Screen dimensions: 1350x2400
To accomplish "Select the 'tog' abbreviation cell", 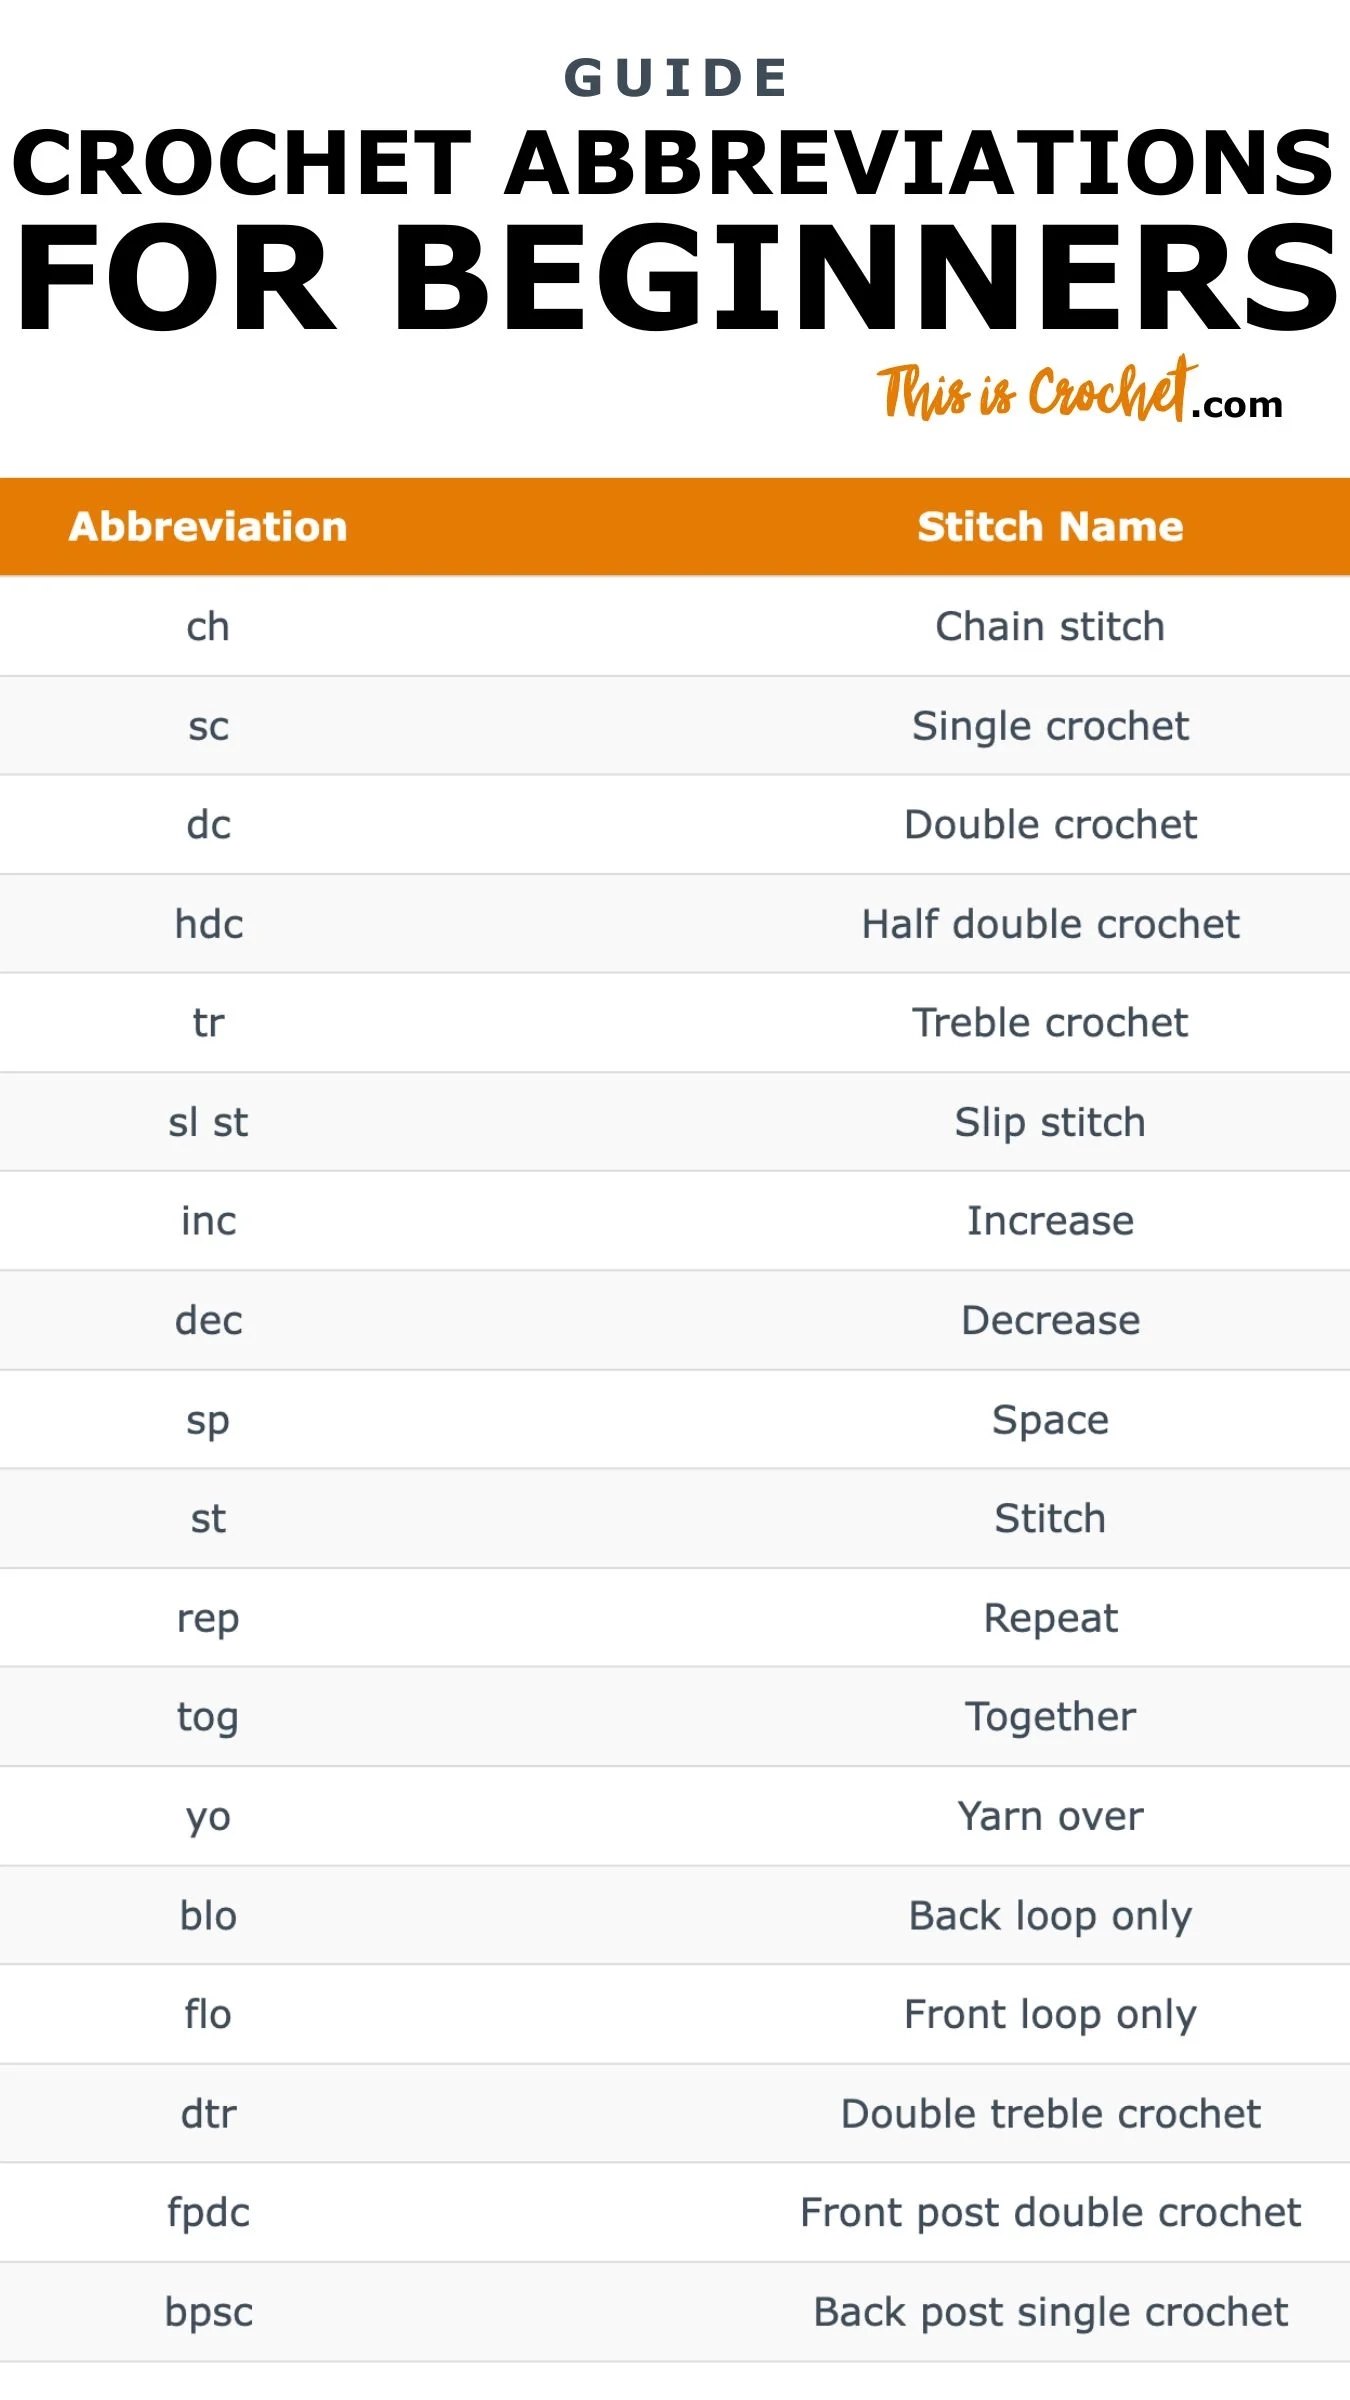I will point(208,1717).
